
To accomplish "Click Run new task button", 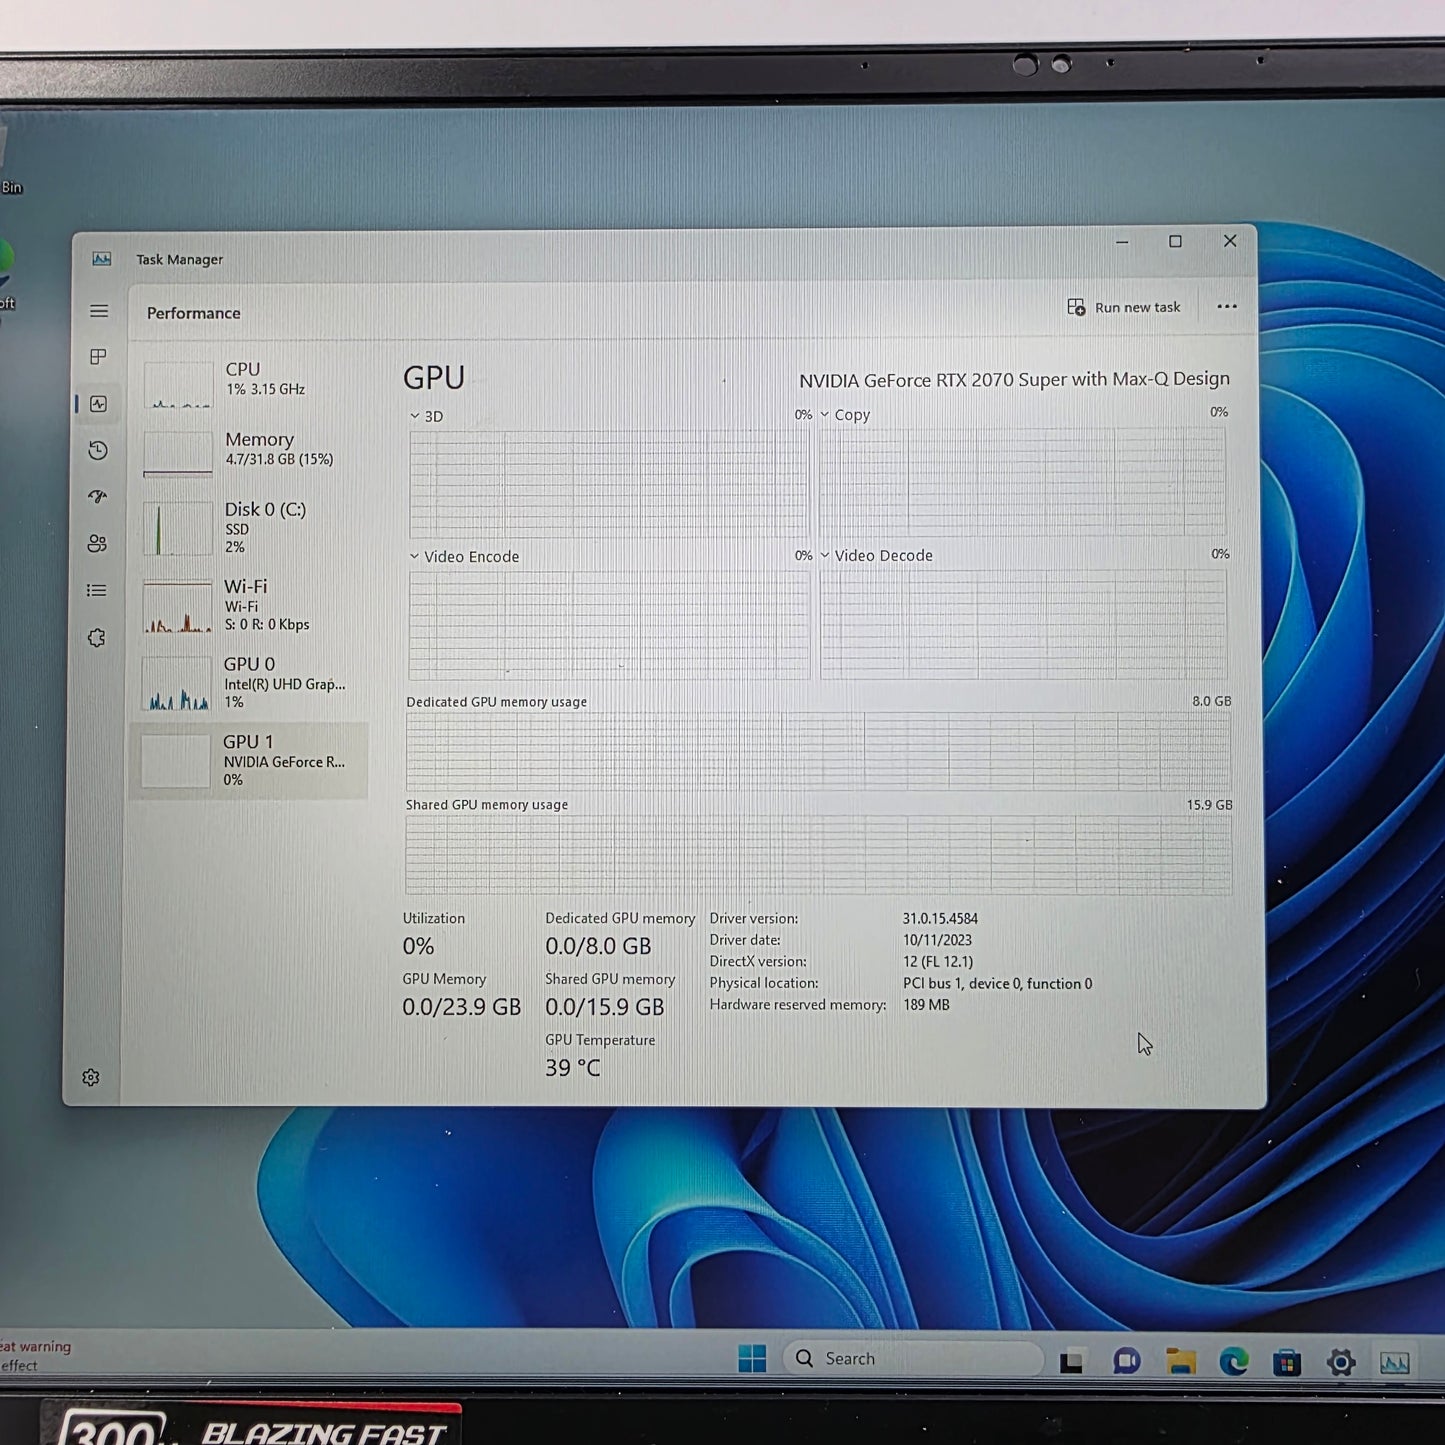I will coord(1124,307).
